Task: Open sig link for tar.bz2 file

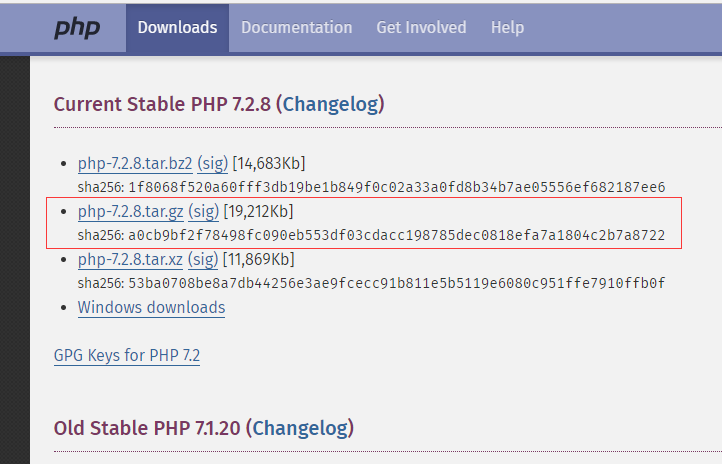Action: coord(212,163)
